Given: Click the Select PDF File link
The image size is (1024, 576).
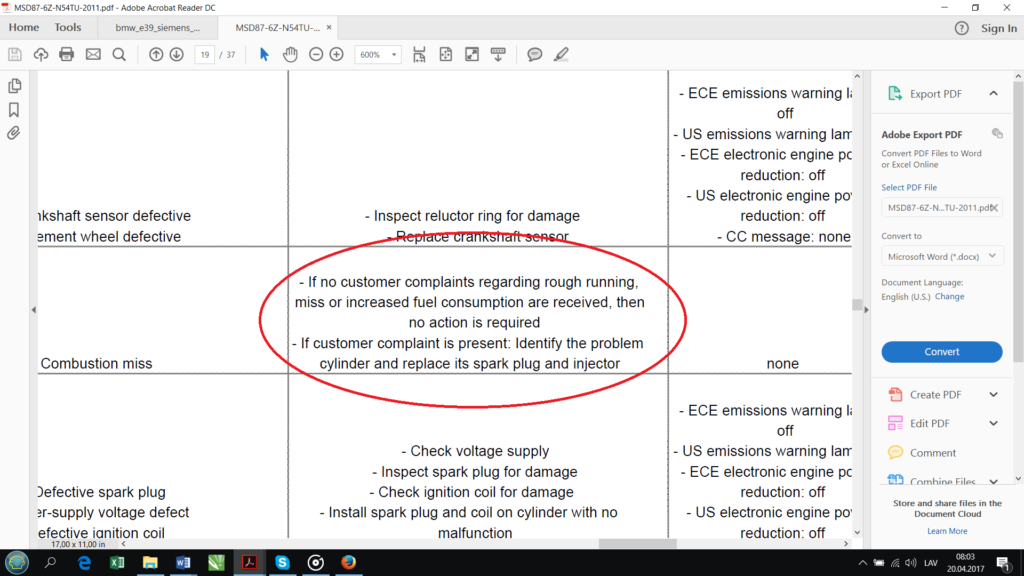Looking at the screenshot, I should (908, 187).
